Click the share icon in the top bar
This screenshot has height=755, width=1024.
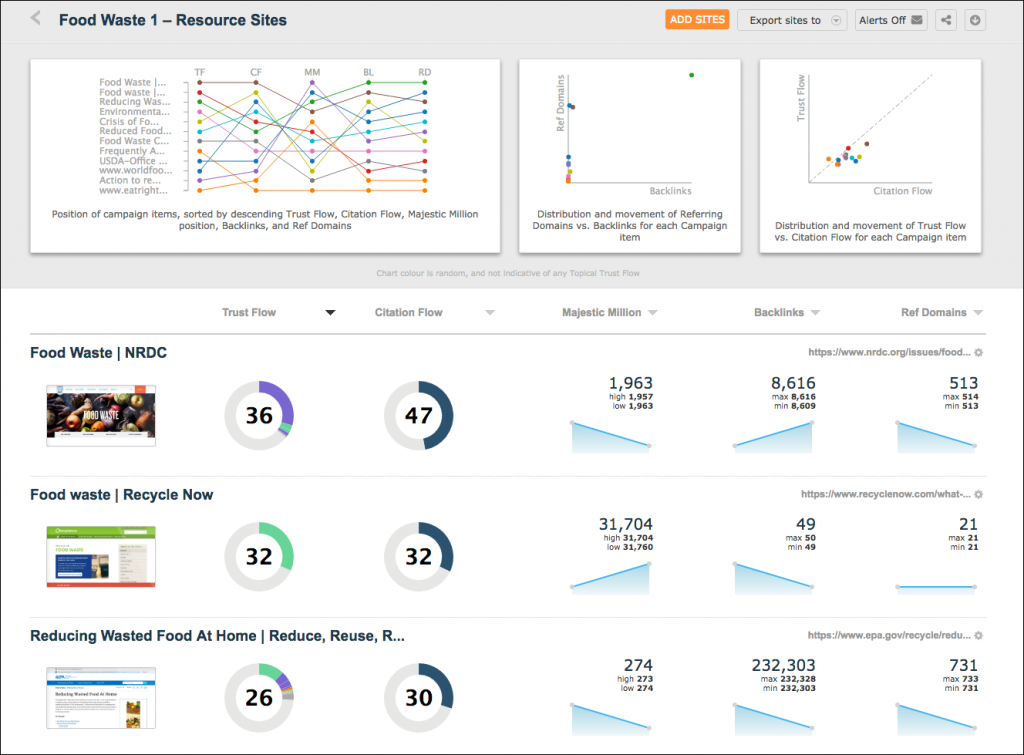pyautogui.click(x=946, y=20)
